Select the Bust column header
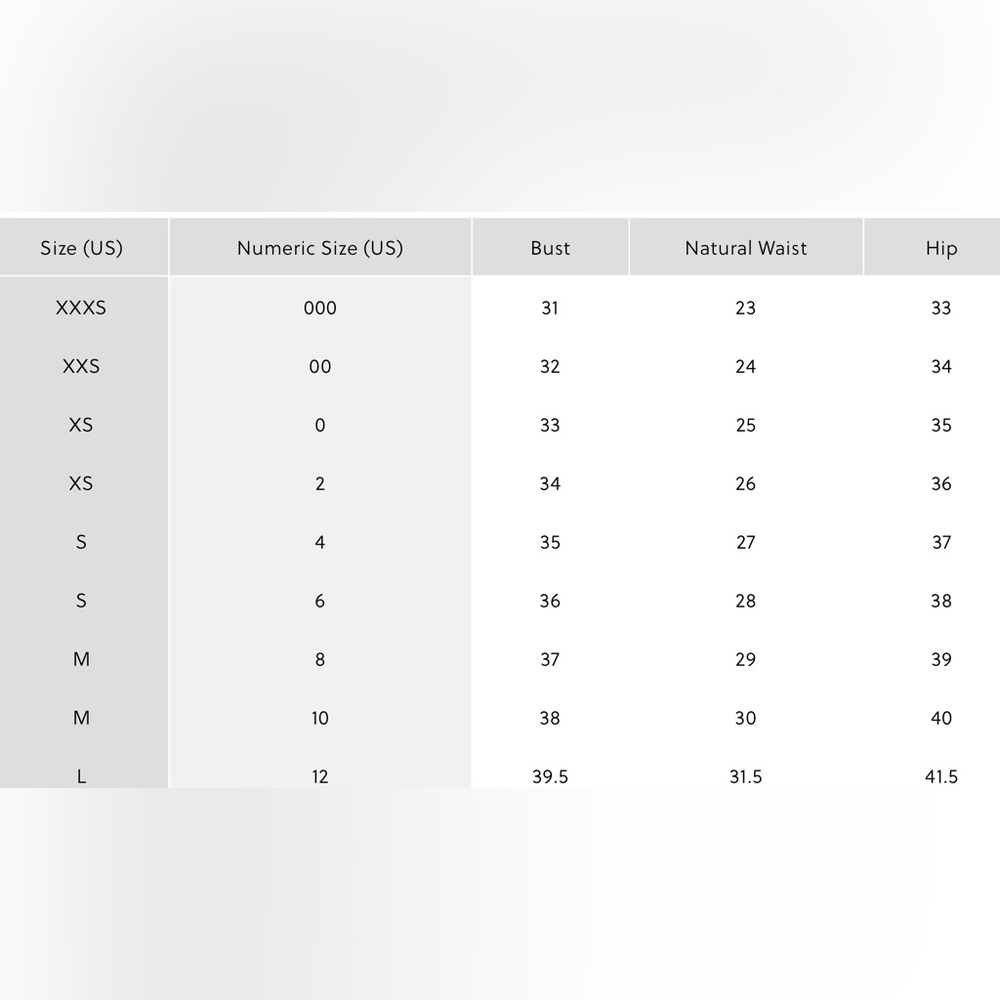Viewport: 1000px width, 1000px height. click(x=550, y=247)
